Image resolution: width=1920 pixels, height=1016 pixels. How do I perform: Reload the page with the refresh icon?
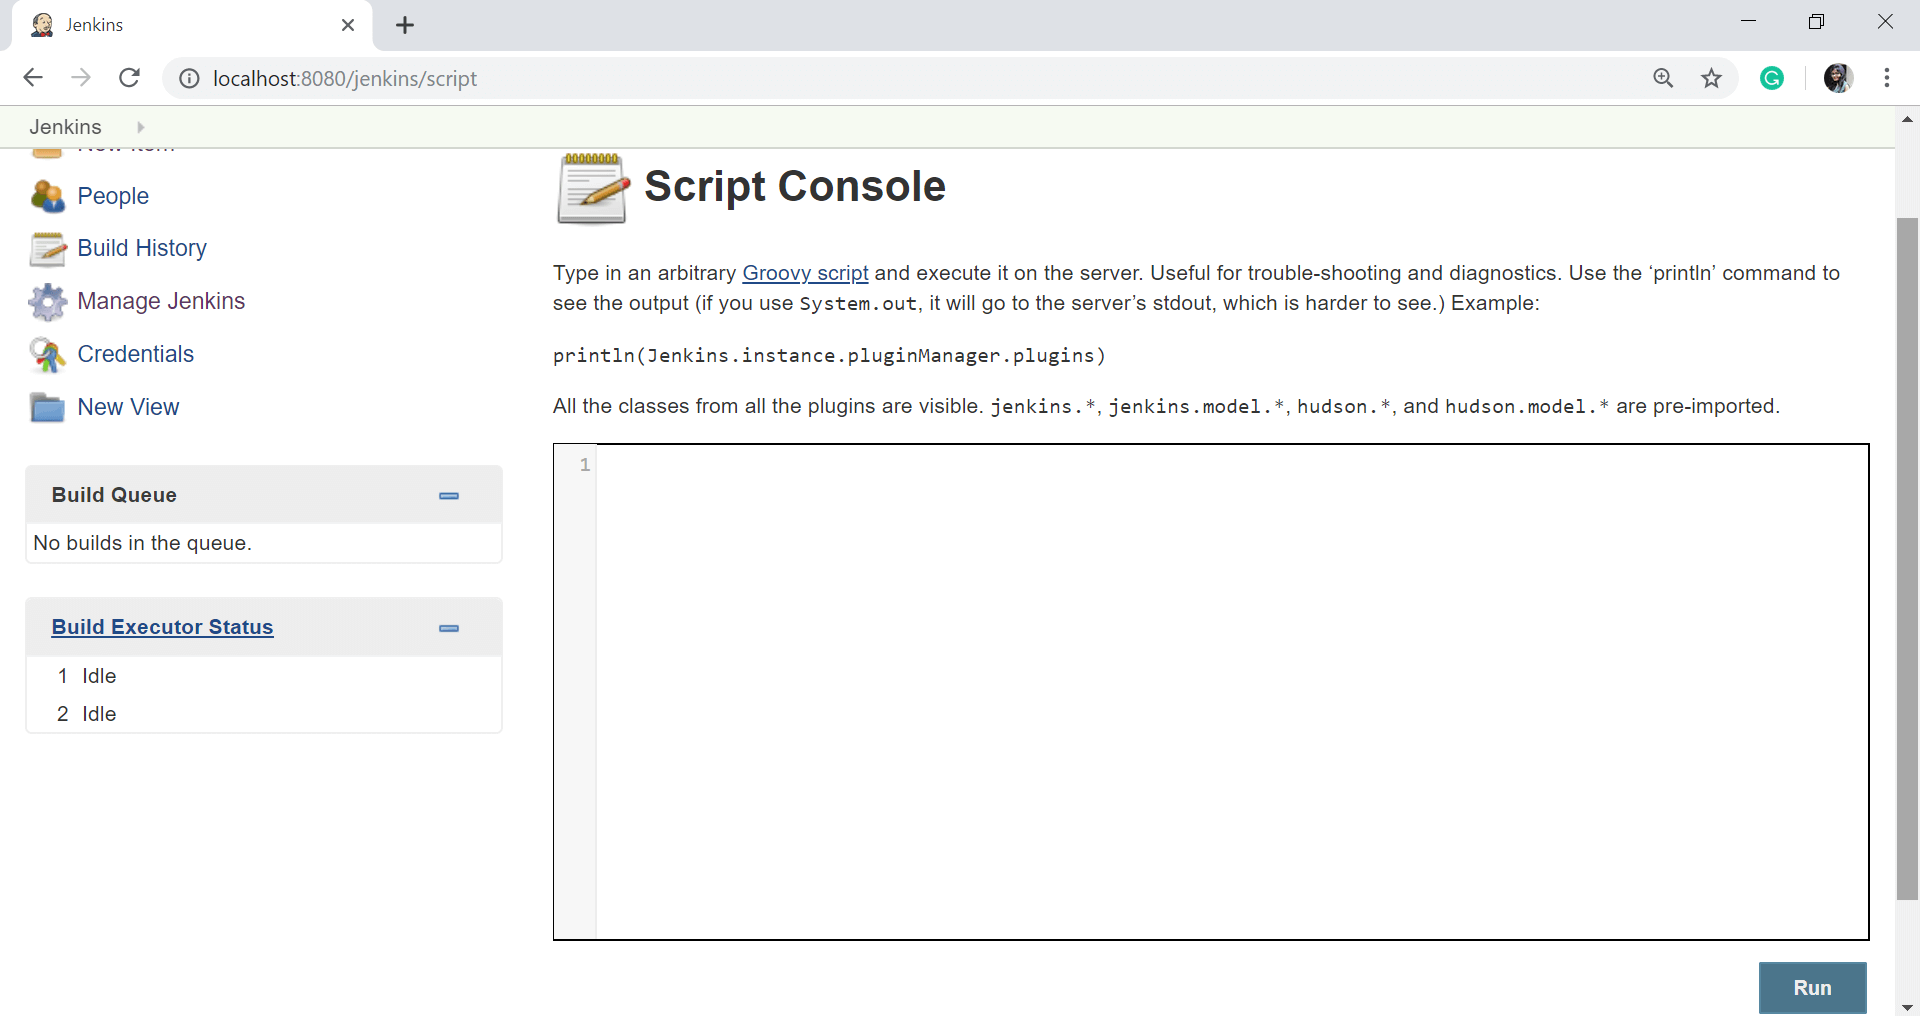click(129, 78)
